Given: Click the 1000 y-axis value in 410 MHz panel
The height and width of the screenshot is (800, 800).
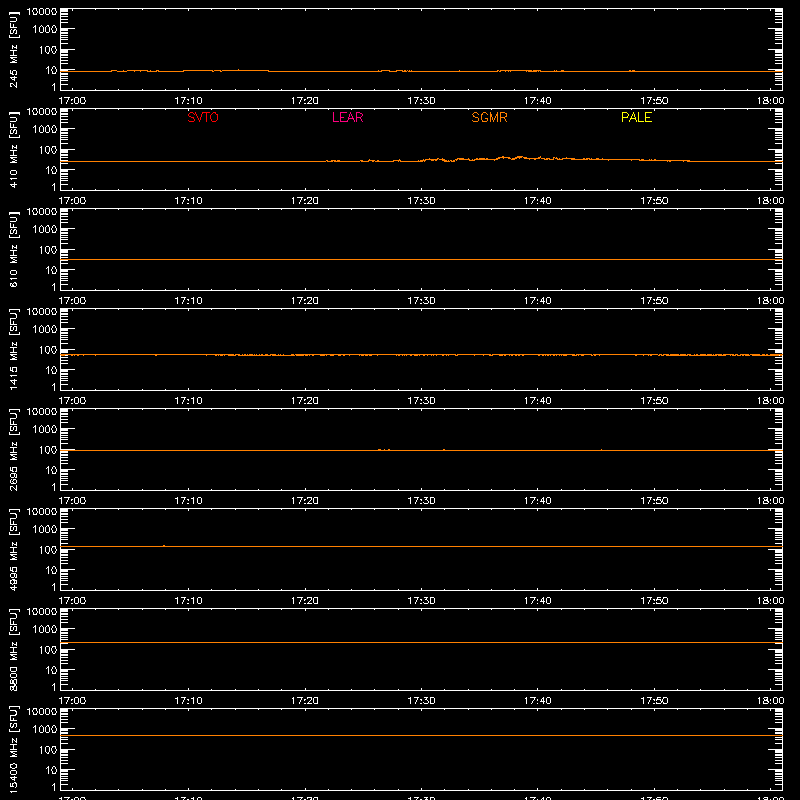Looking at the screenshot, I should tap(45, 130).
